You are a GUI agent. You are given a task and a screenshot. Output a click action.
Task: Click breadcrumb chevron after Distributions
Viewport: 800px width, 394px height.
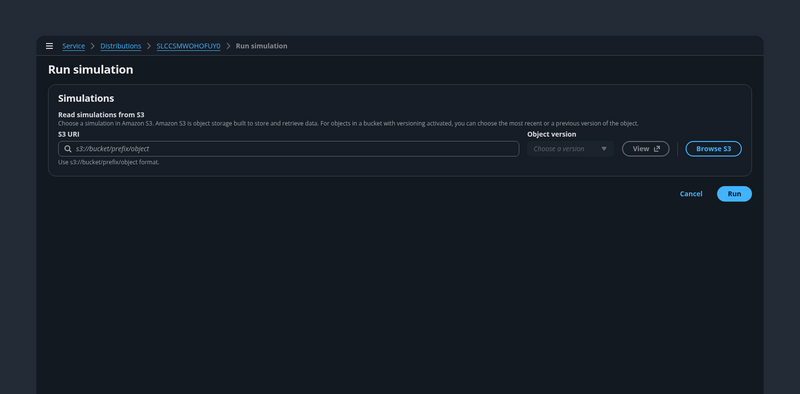[149, 46]
